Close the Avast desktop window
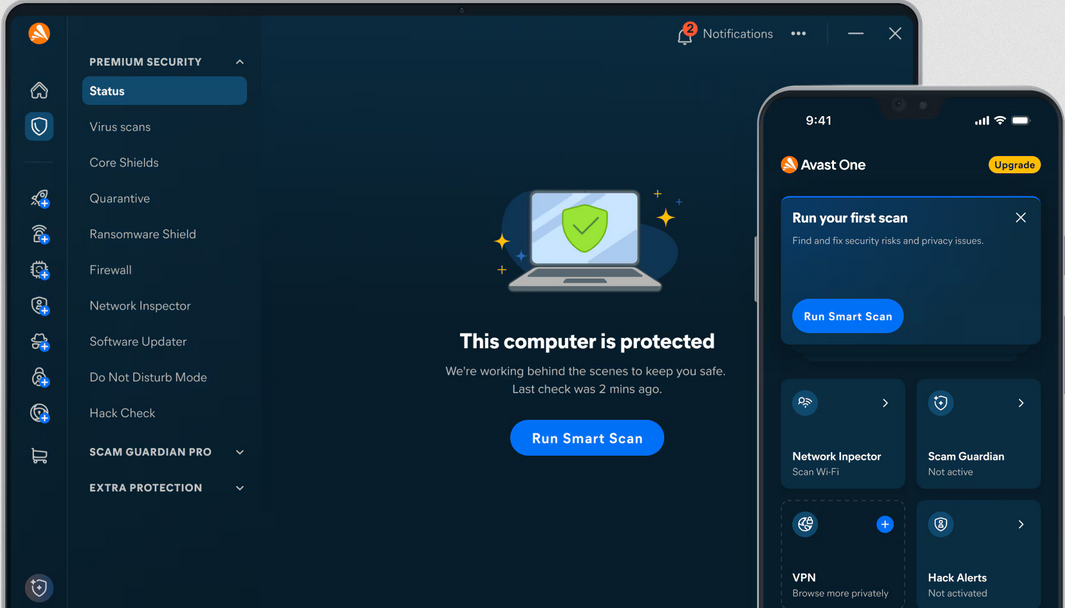 895,33
